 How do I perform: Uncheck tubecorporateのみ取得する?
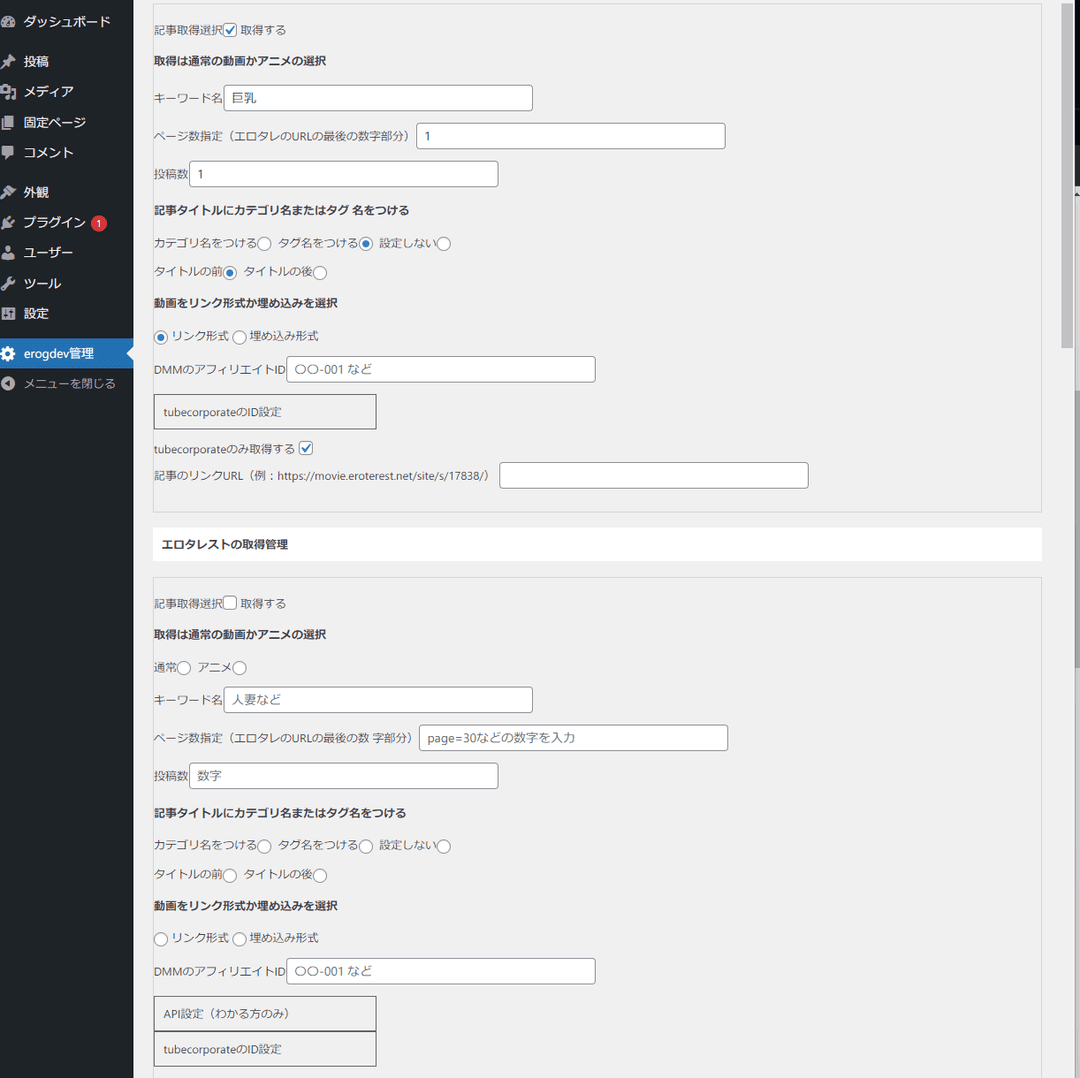click(x=305, y=448)
